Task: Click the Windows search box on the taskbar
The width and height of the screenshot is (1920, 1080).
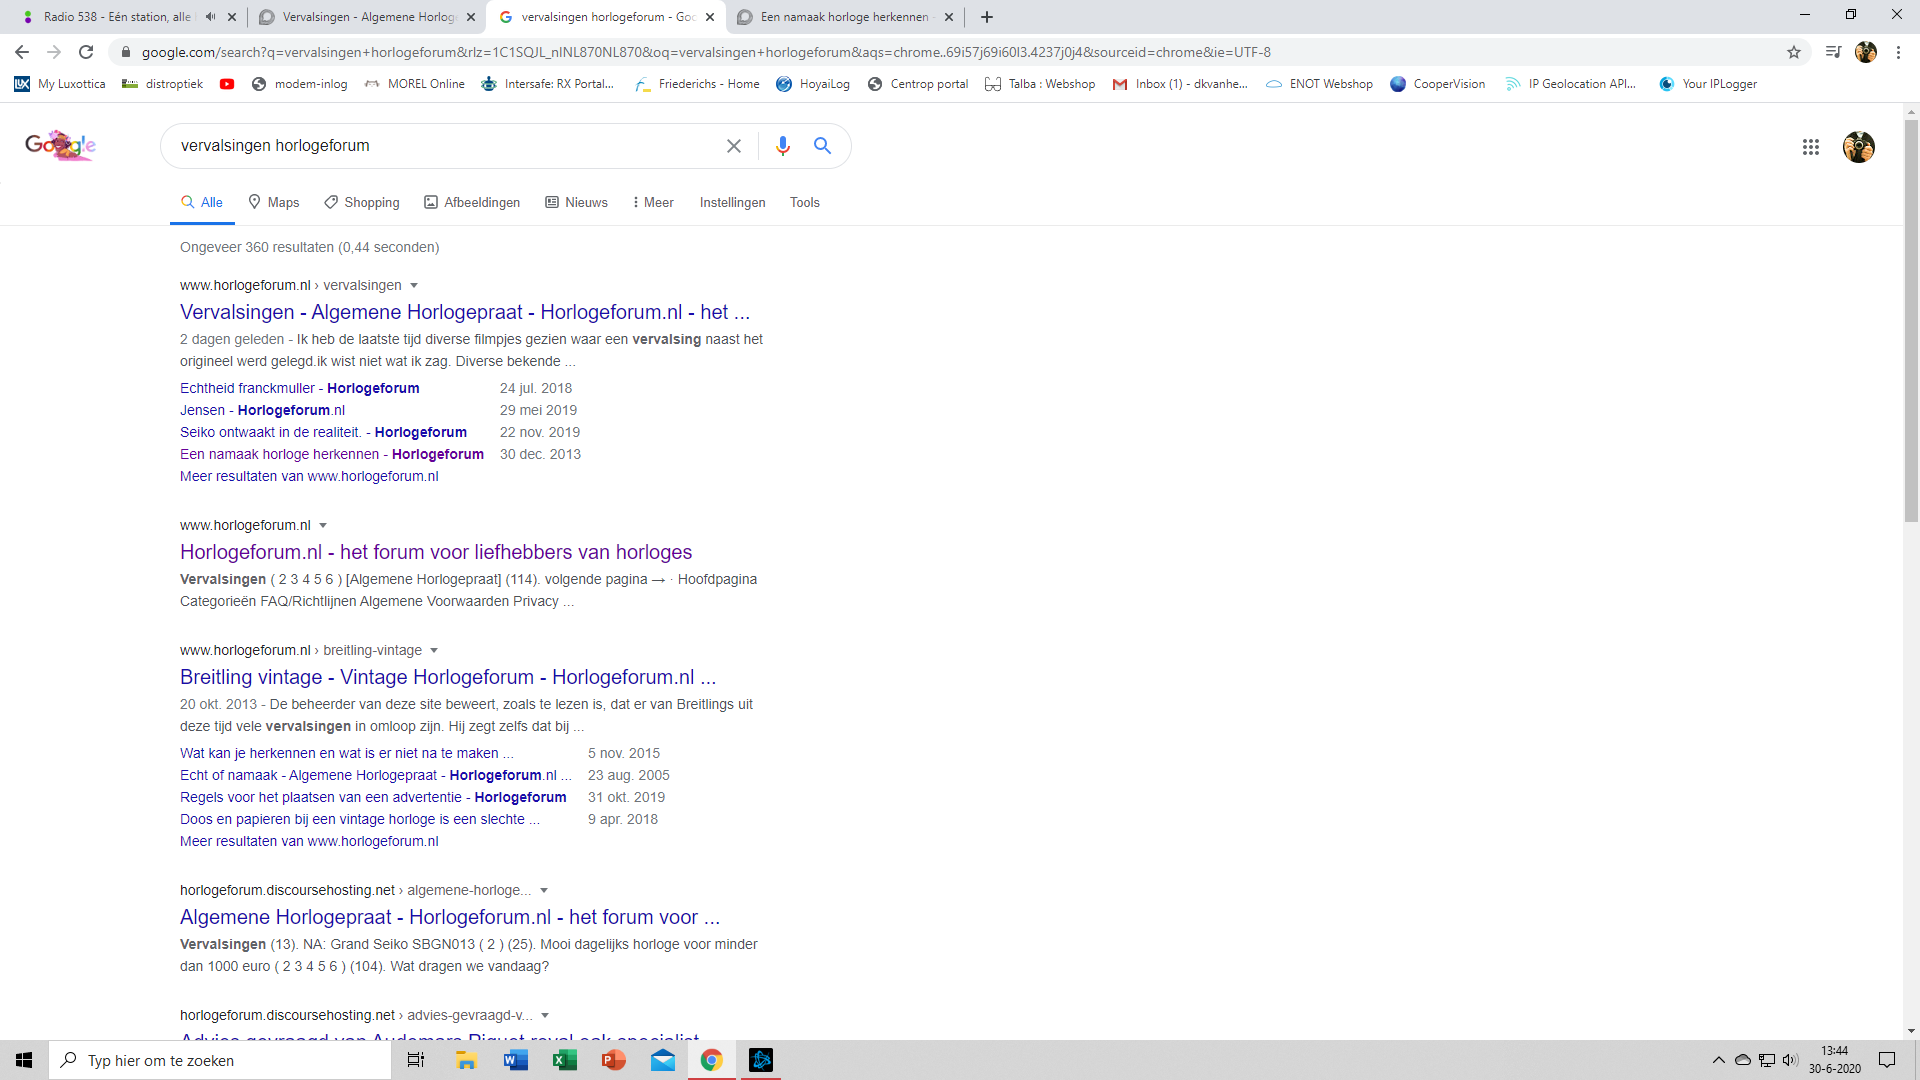Action: pos(220,1060)
